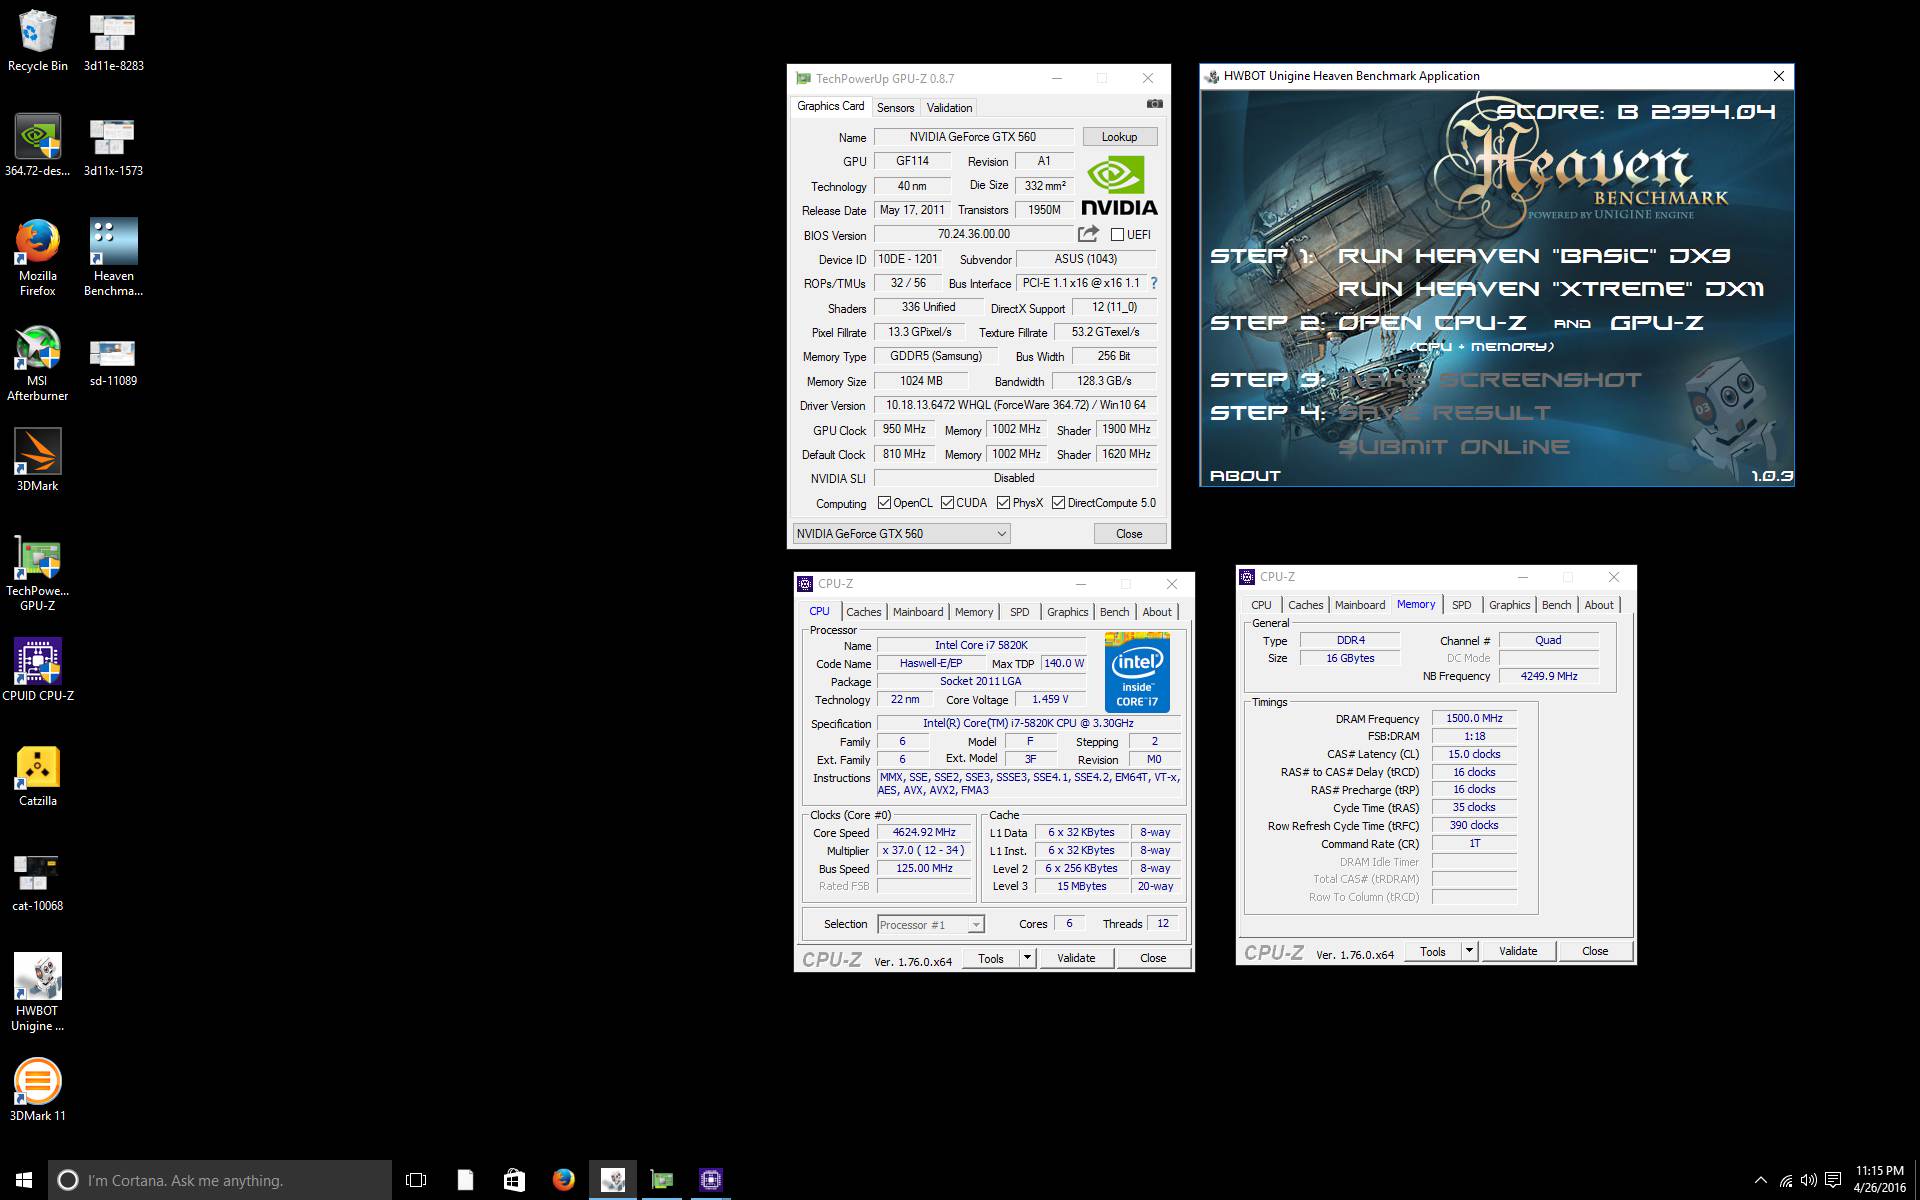Click the GPU-Z taskbar icon

click(661, 1180)
